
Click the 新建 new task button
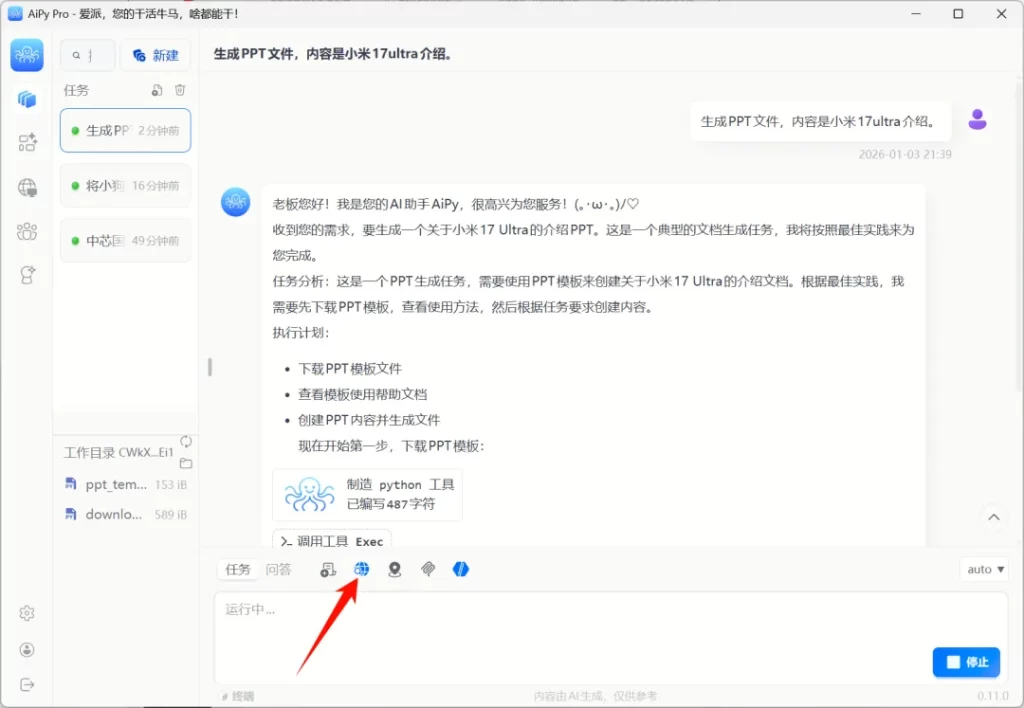click(155, 55)
